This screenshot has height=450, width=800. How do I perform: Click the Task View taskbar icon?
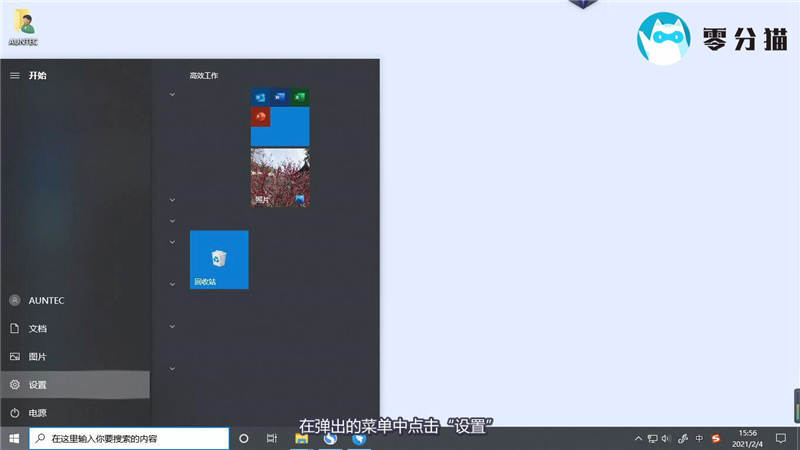271,438
